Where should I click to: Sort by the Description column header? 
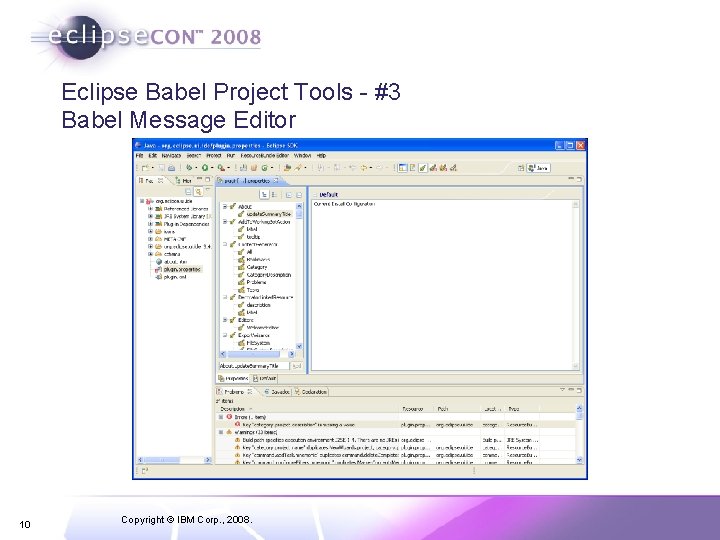(307, 409)
